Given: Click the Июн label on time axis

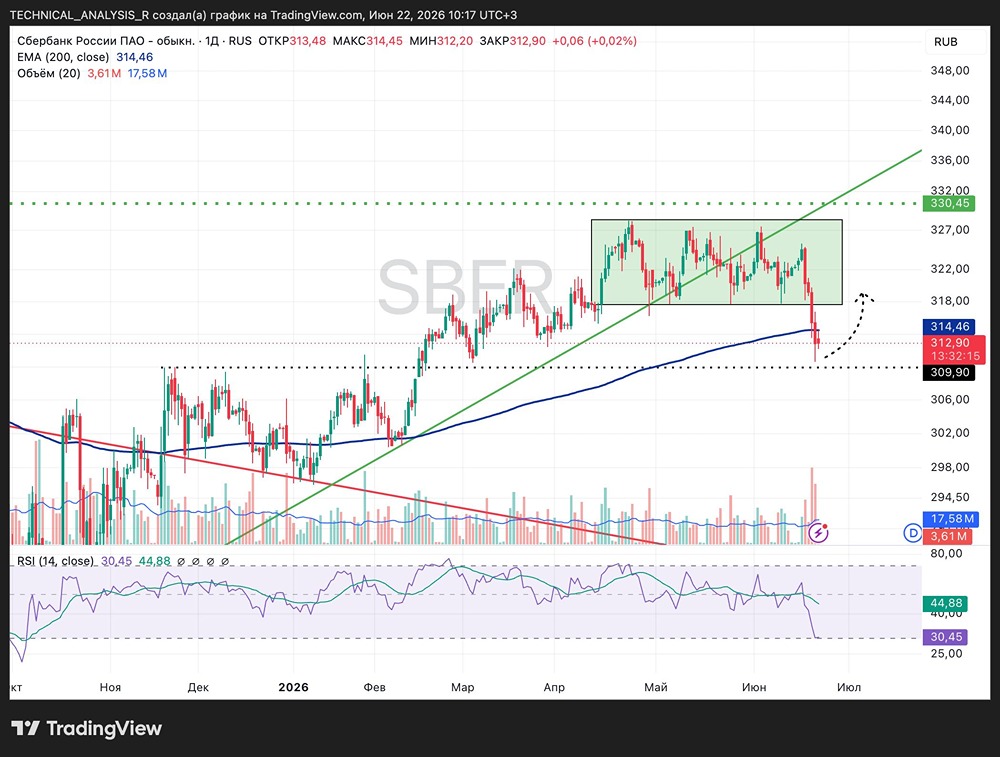Looking at the screenshot, I should pos(754,687).
